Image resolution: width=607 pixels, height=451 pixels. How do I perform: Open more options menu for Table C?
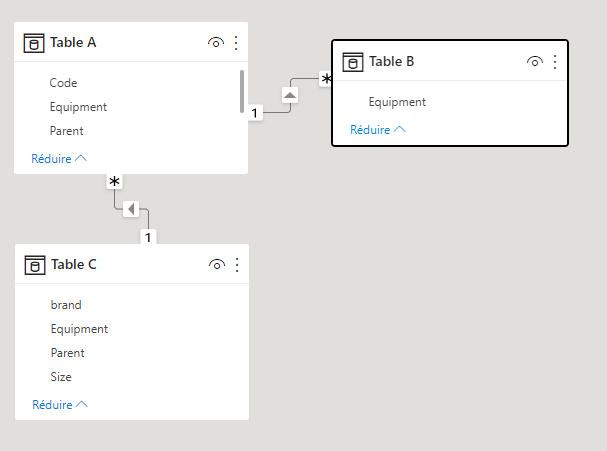point(237,265)
